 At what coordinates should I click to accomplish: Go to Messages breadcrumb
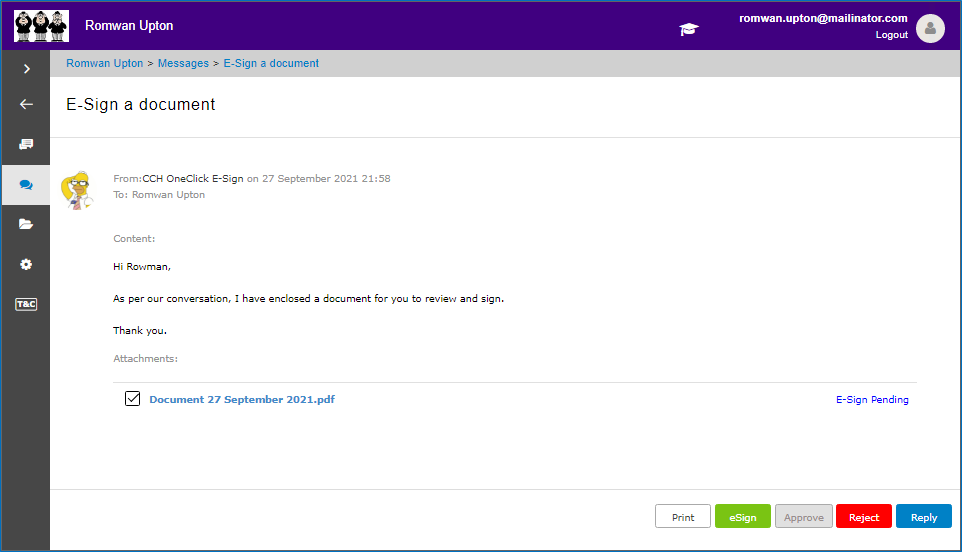pyautogui.click(x=183, y=63)
